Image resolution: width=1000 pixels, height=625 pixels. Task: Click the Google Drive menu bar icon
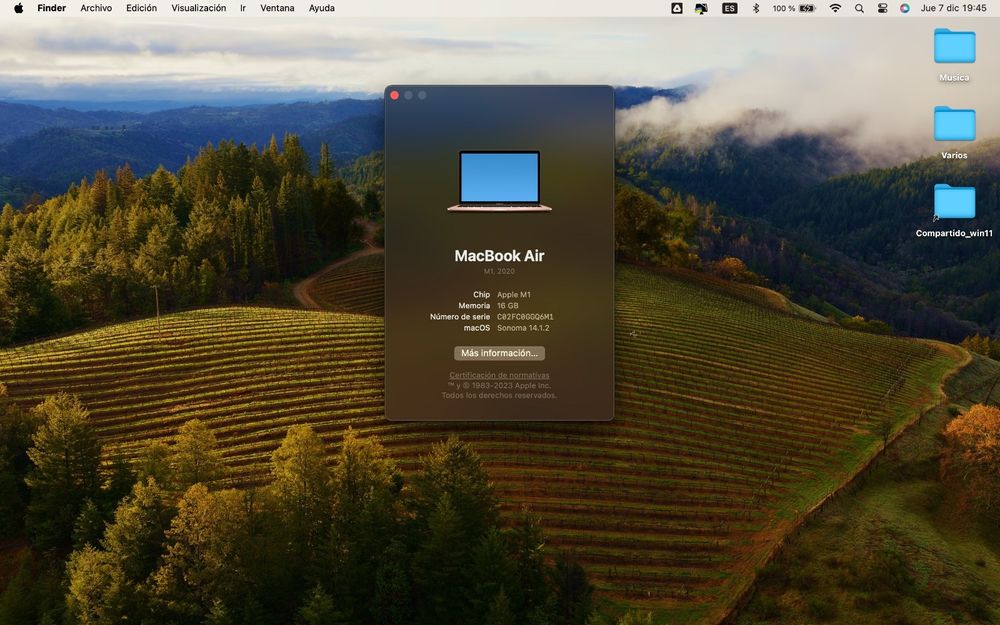677,8
